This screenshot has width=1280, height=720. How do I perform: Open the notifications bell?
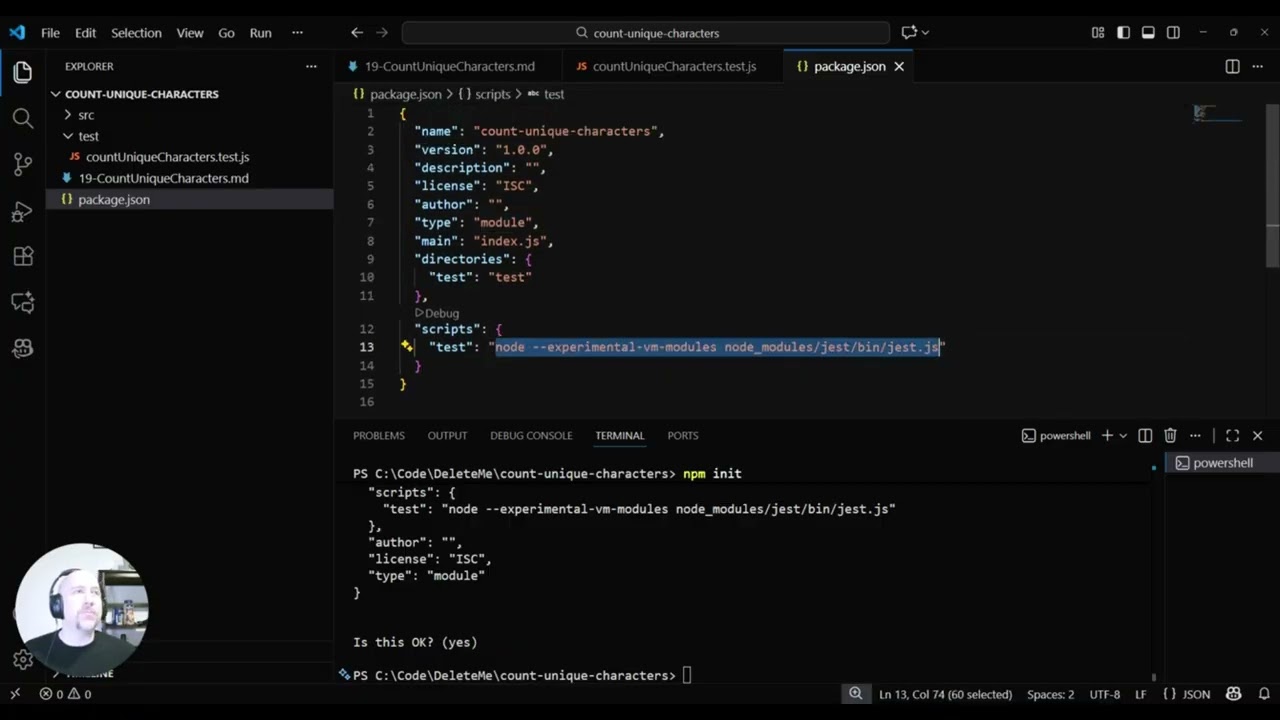1264,694
